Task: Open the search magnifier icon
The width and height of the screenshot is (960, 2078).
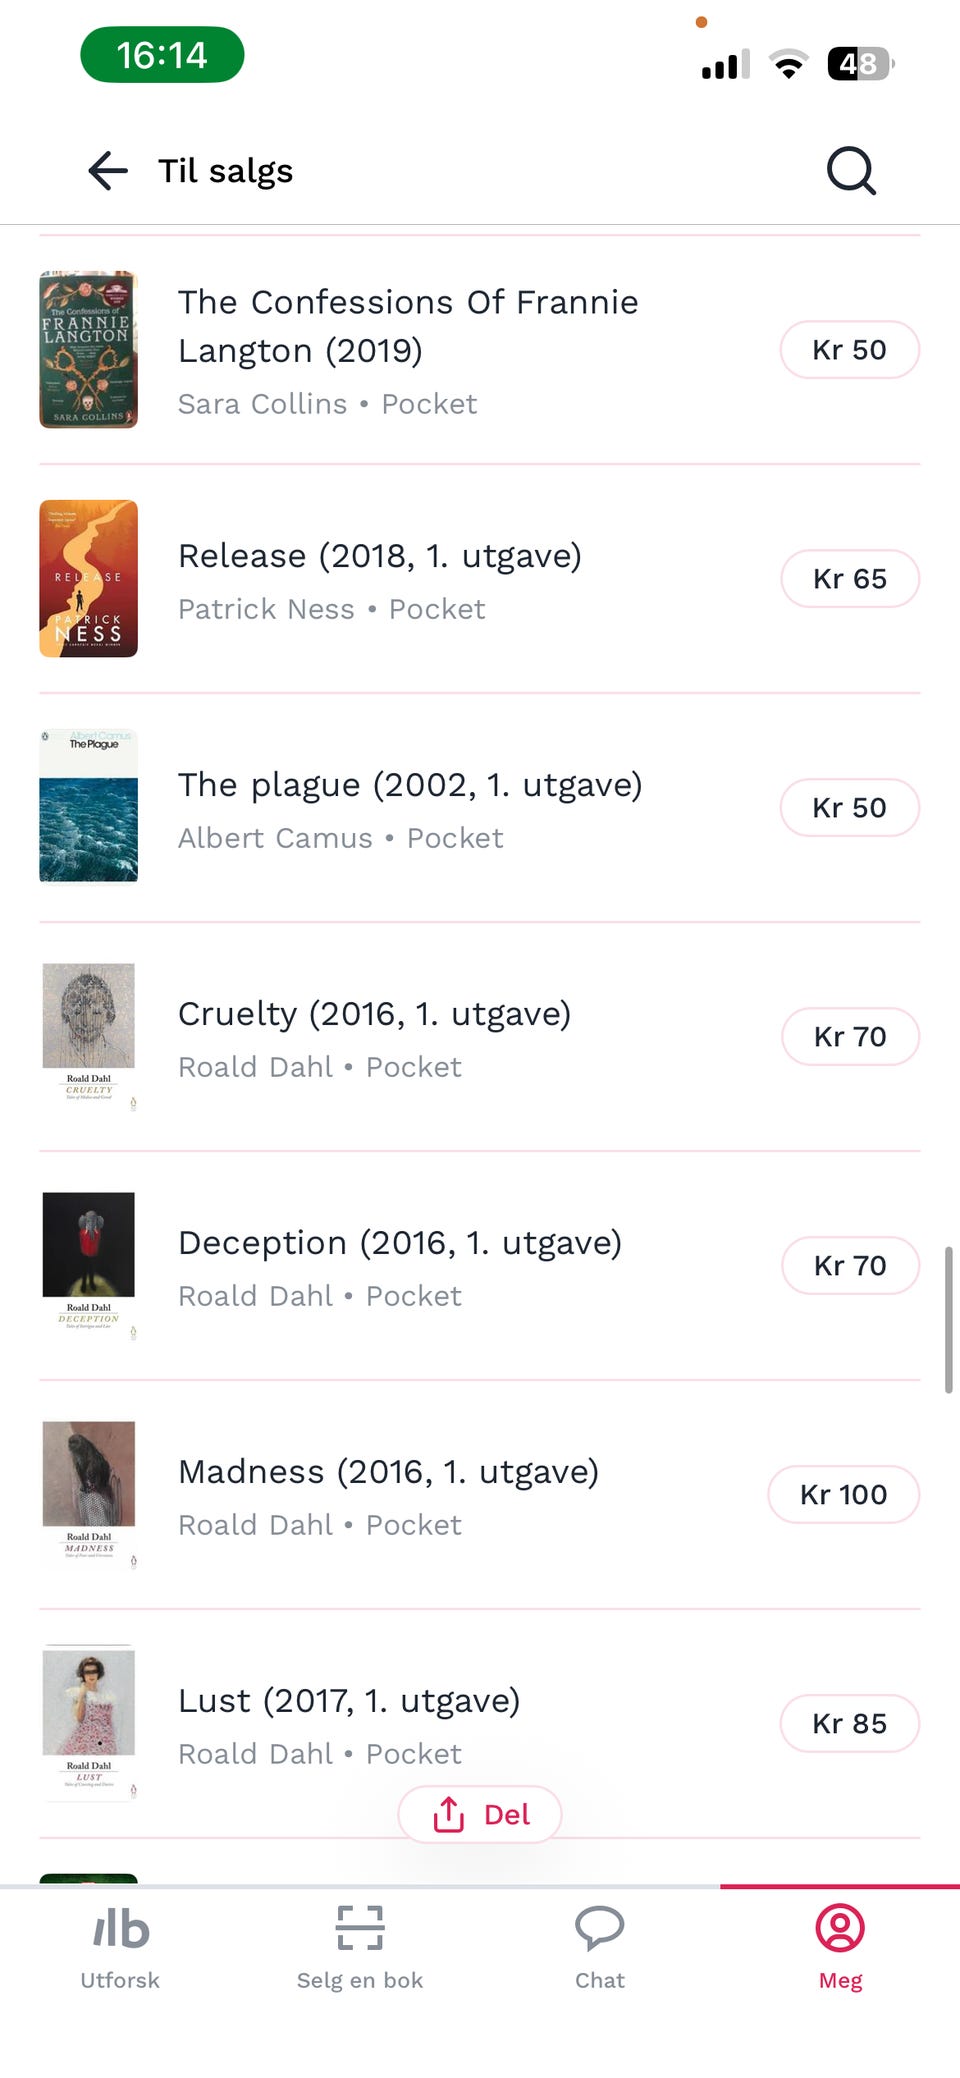Action: (851, 171)
